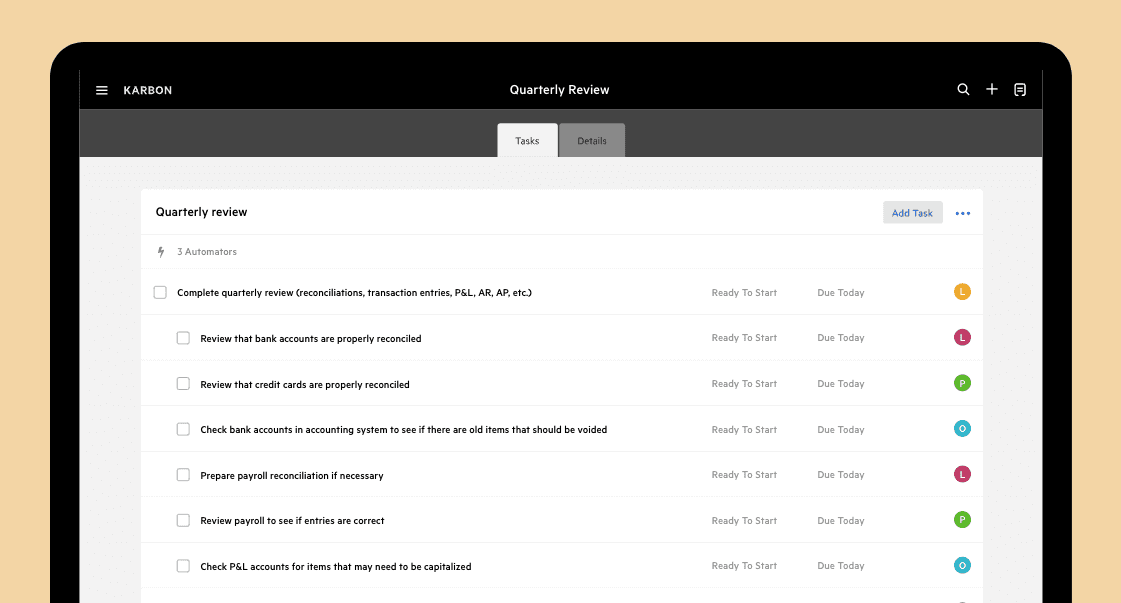Tick the Review payroll entries checkbox
This screenshot has height=603, width=1121.
point(183,521)
